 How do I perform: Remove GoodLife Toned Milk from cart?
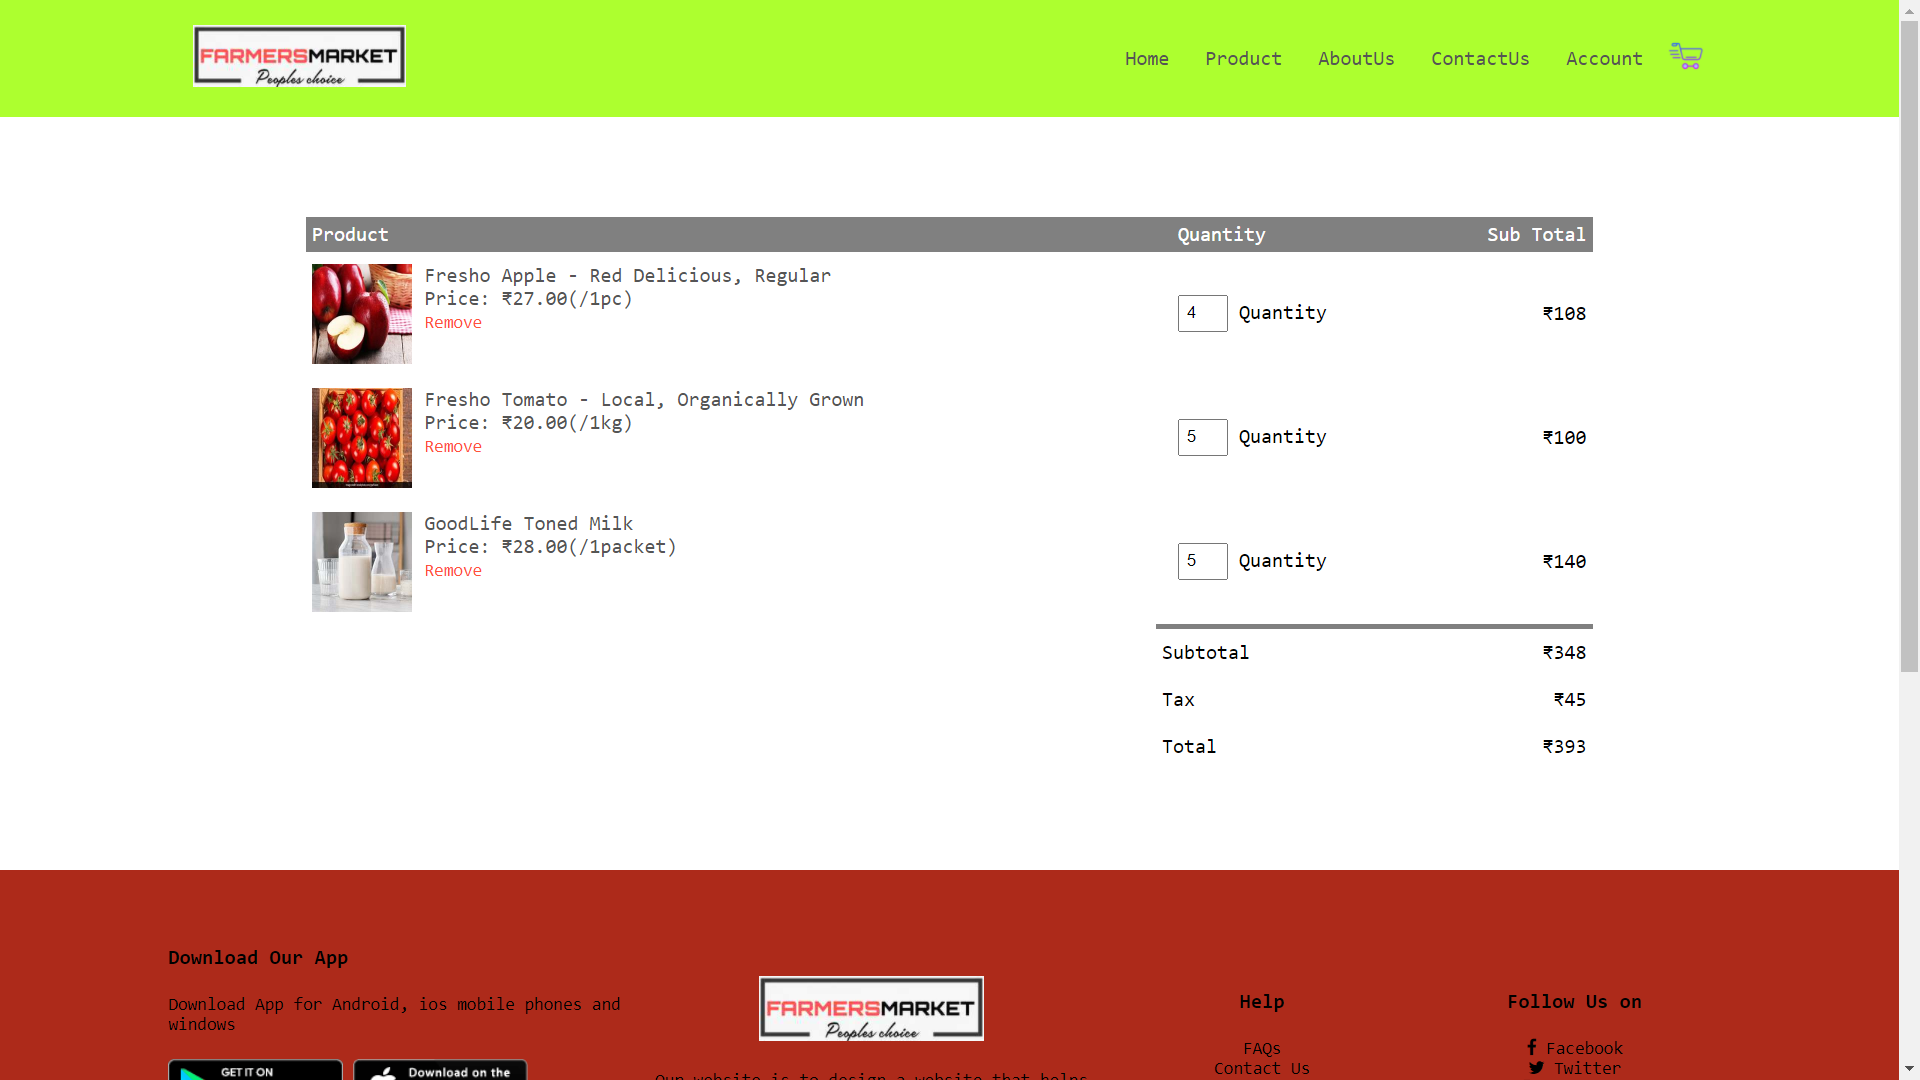pyautogui.click(x=452, y=570)
